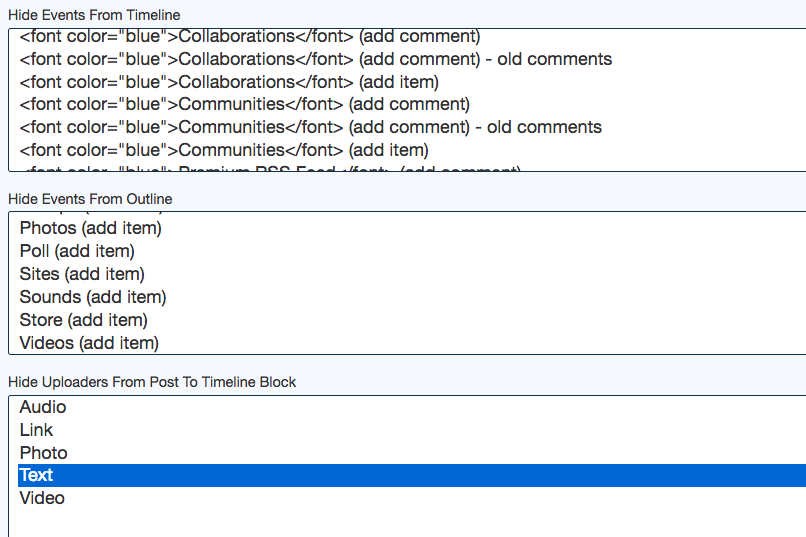The height and width of the screenshot is (537, 806).
Task: Choose the Link uploader option
Action: pos(36,430)
